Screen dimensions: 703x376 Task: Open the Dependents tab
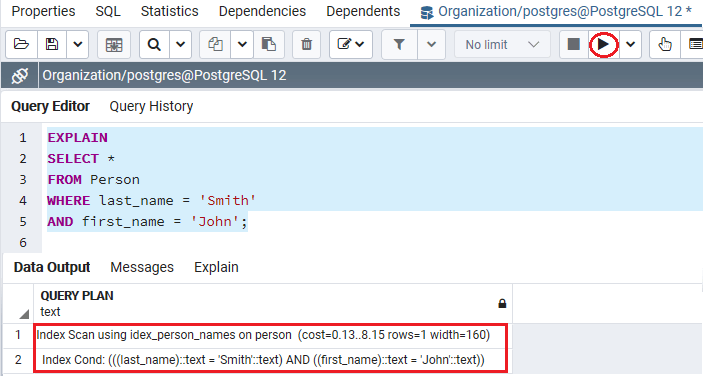coord(363,11)
